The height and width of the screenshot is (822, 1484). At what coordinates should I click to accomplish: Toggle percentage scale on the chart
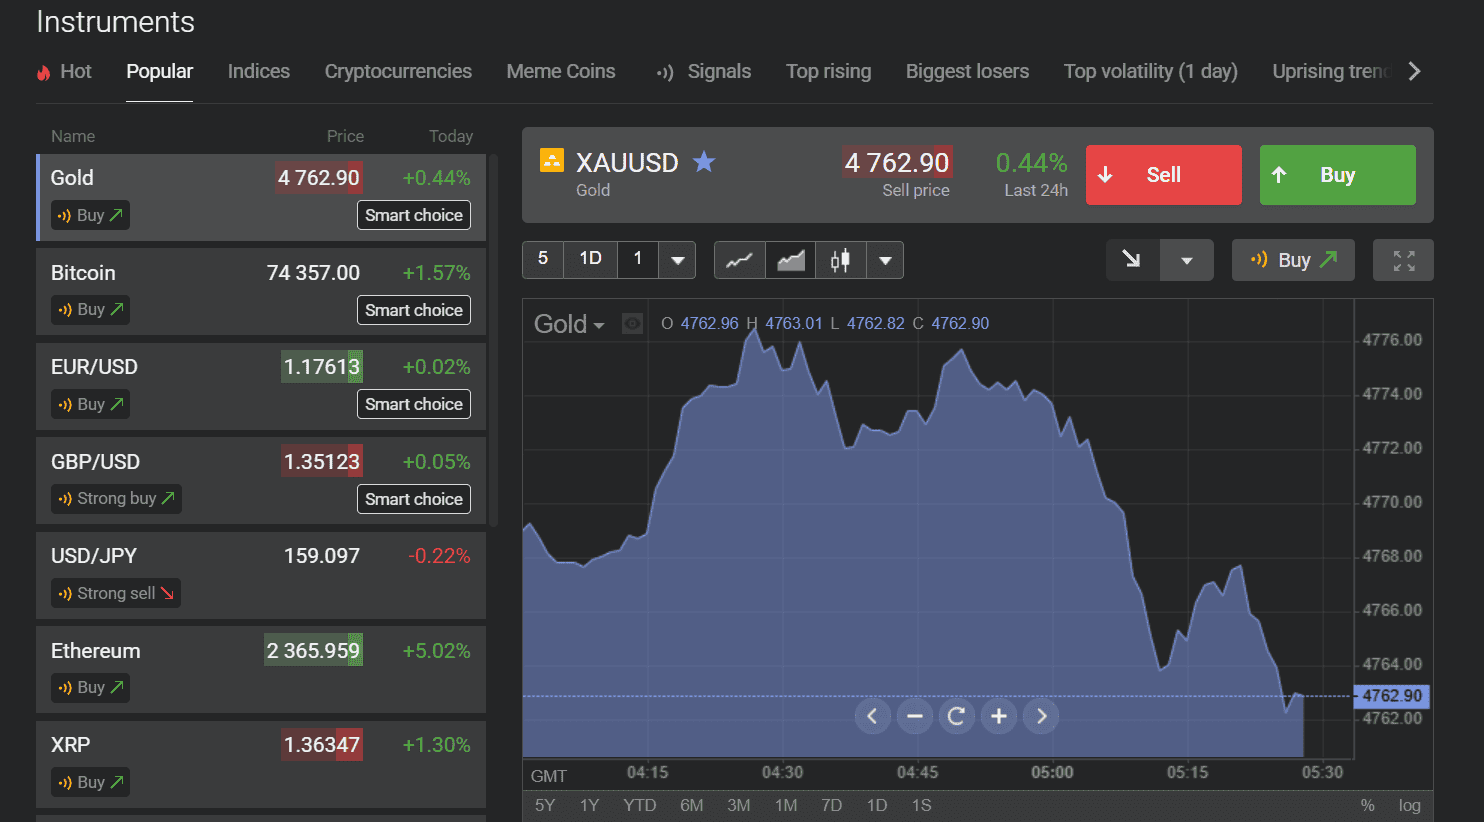[1367, 805]
